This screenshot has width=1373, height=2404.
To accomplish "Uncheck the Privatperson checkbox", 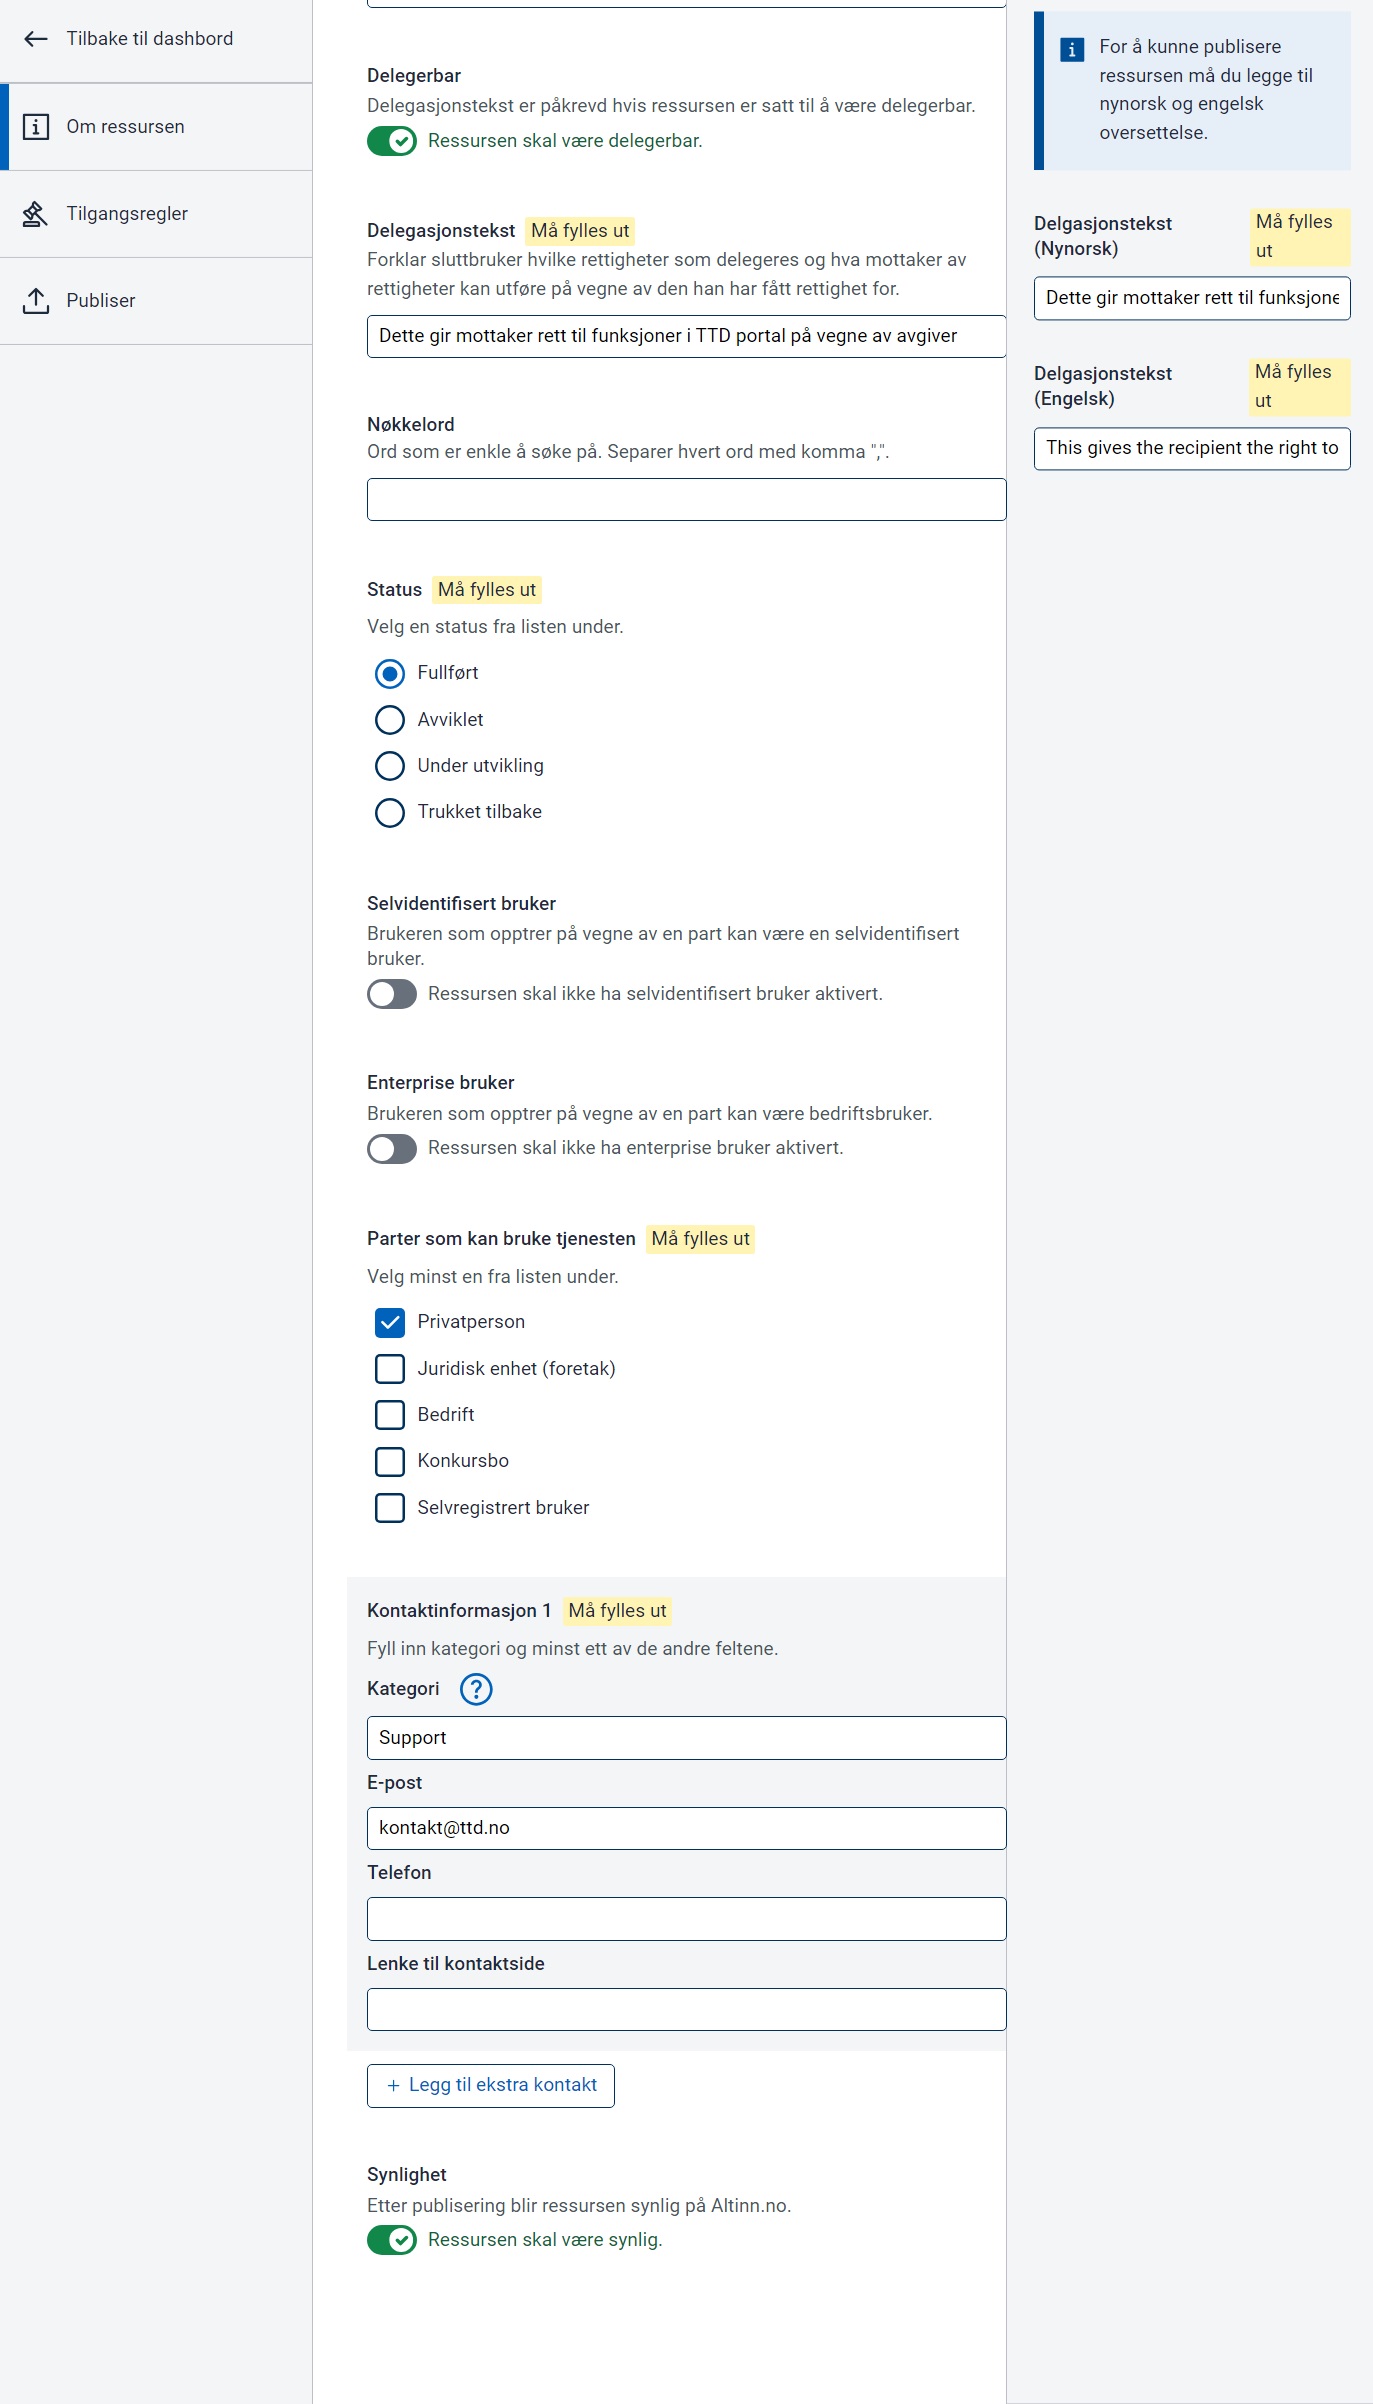I will pyautogui.click(x=390, y=1323).
